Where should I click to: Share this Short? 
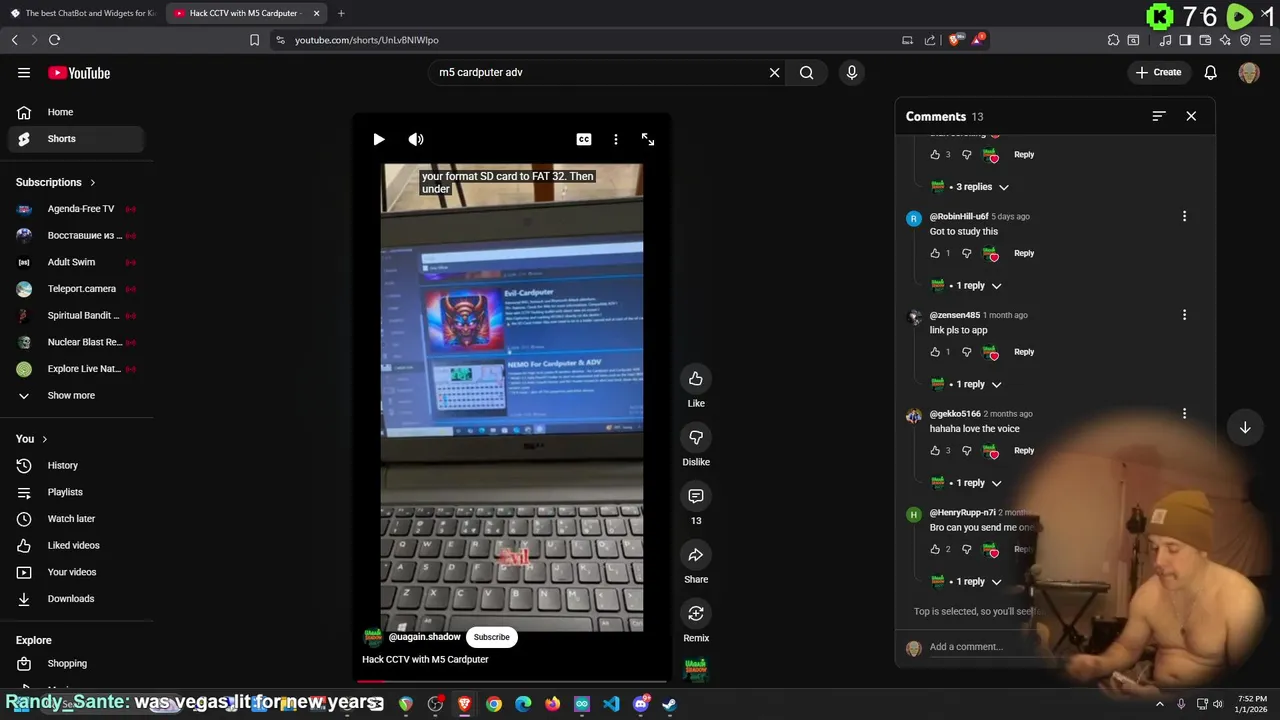click(696, 555)
